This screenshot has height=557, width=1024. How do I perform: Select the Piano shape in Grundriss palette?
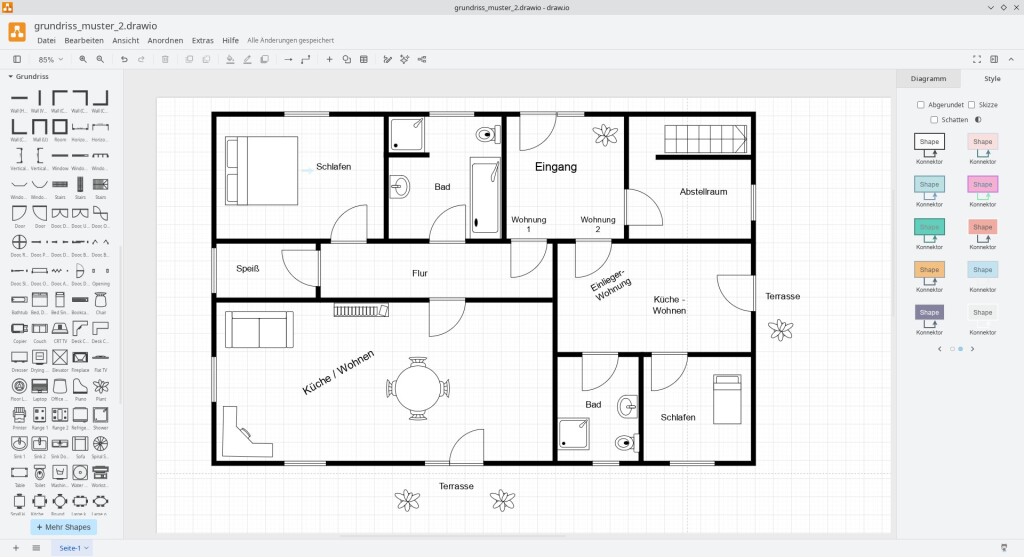80,387
